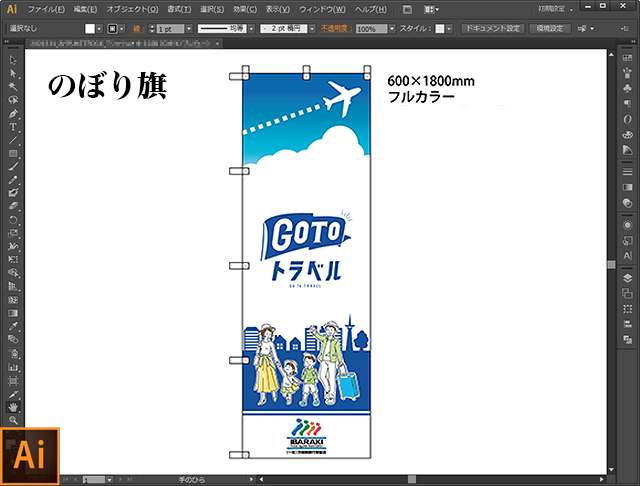Open the Gradient panel icon
The image size is (640, 486).
tap(627, 187)
